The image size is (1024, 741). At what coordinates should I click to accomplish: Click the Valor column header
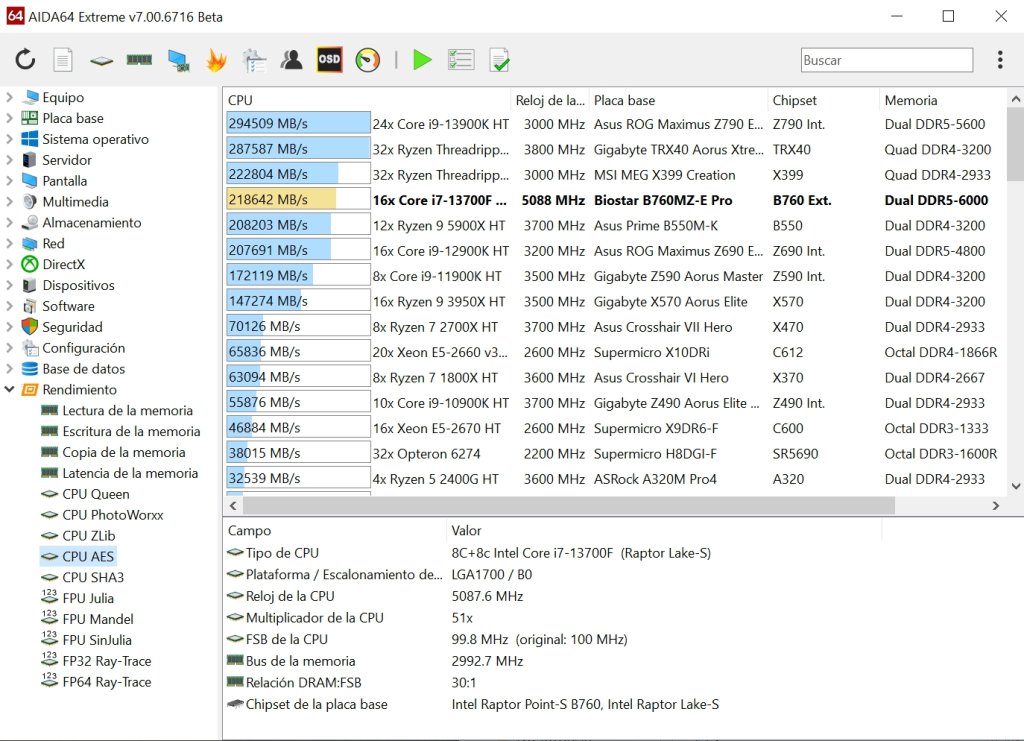point(663,531)
